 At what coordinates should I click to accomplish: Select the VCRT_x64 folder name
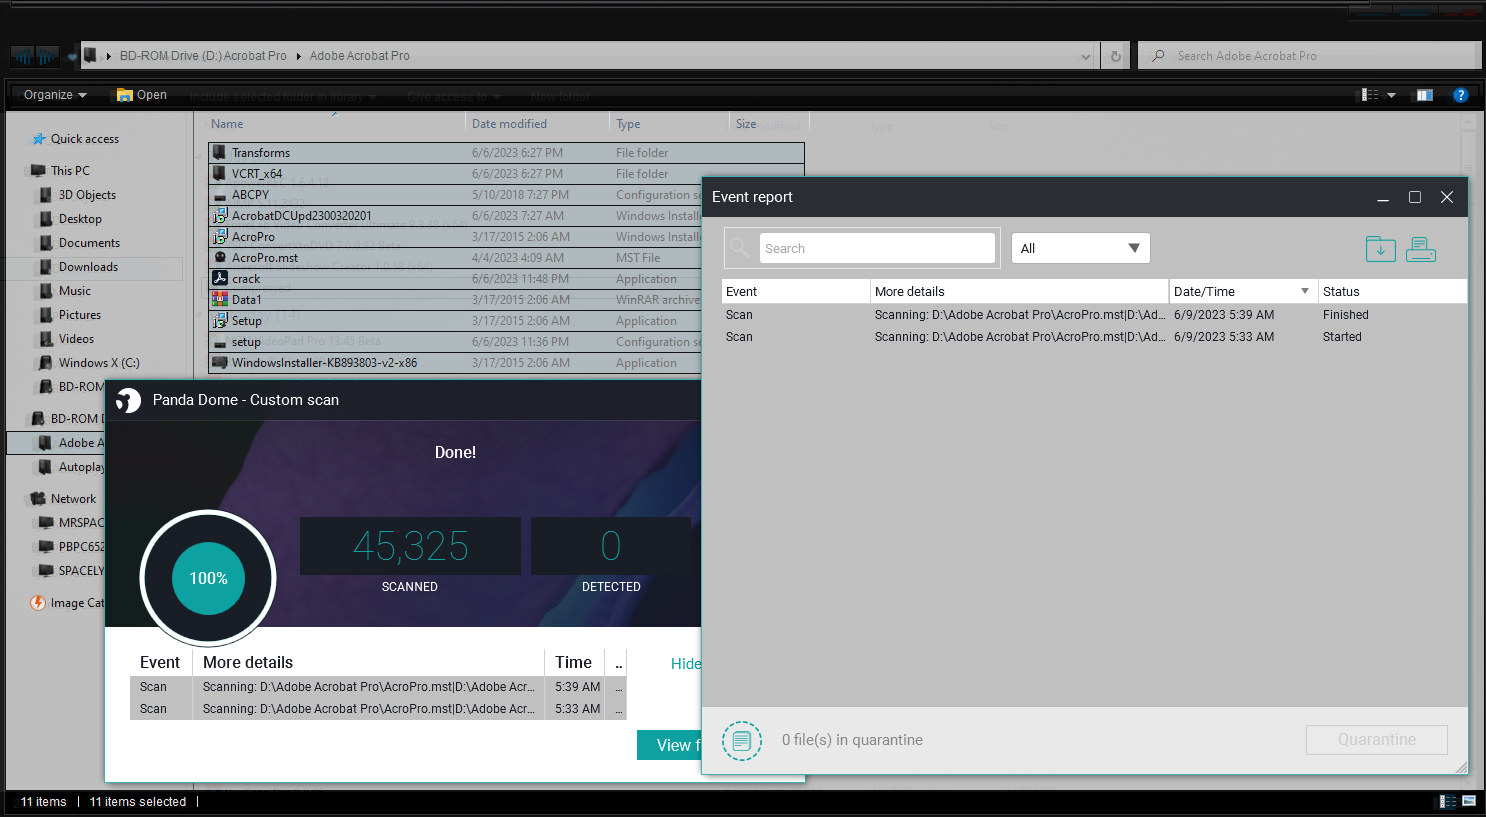pos(257,174)
